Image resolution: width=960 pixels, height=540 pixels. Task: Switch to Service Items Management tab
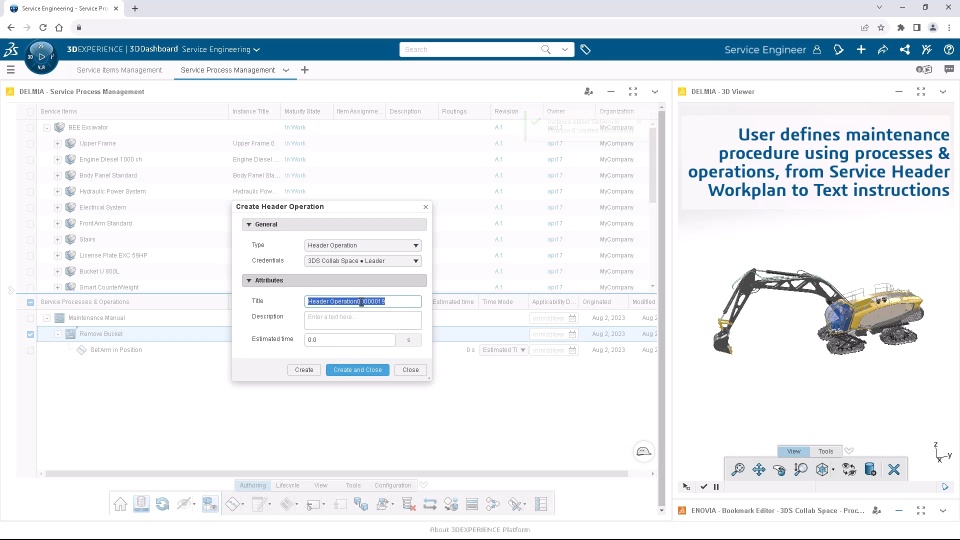[x=119, y=70]
